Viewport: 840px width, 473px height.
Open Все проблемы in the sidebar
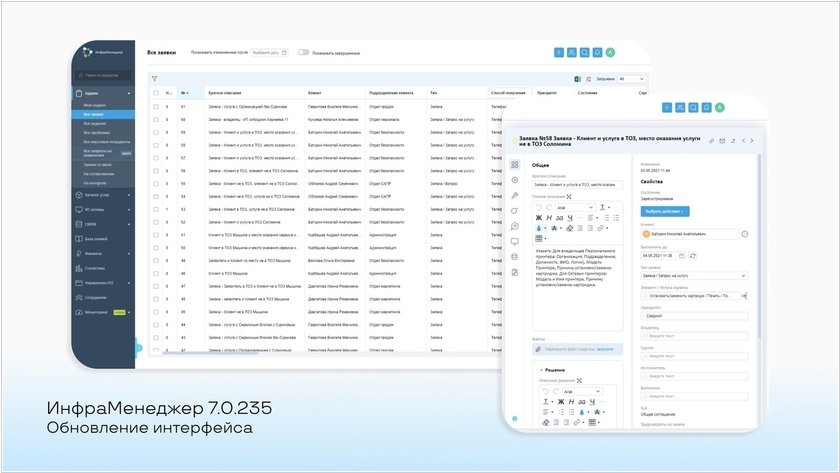point(96,133)
